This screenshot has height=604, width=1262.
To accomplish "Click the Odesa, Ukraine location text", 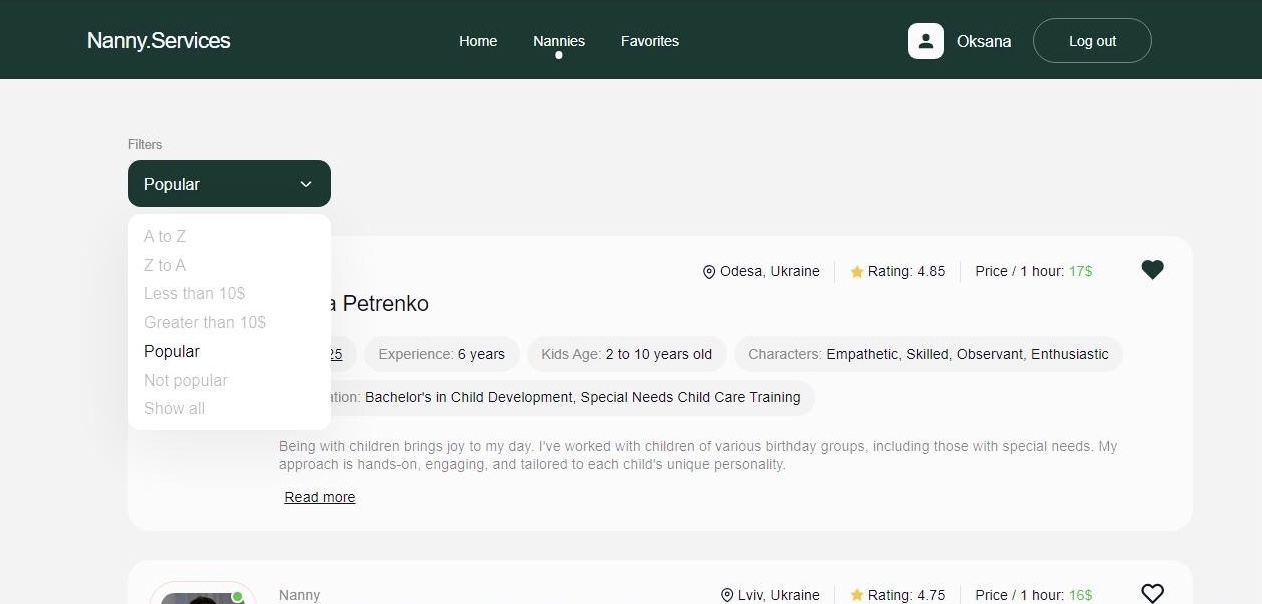I will coord(770,271).
